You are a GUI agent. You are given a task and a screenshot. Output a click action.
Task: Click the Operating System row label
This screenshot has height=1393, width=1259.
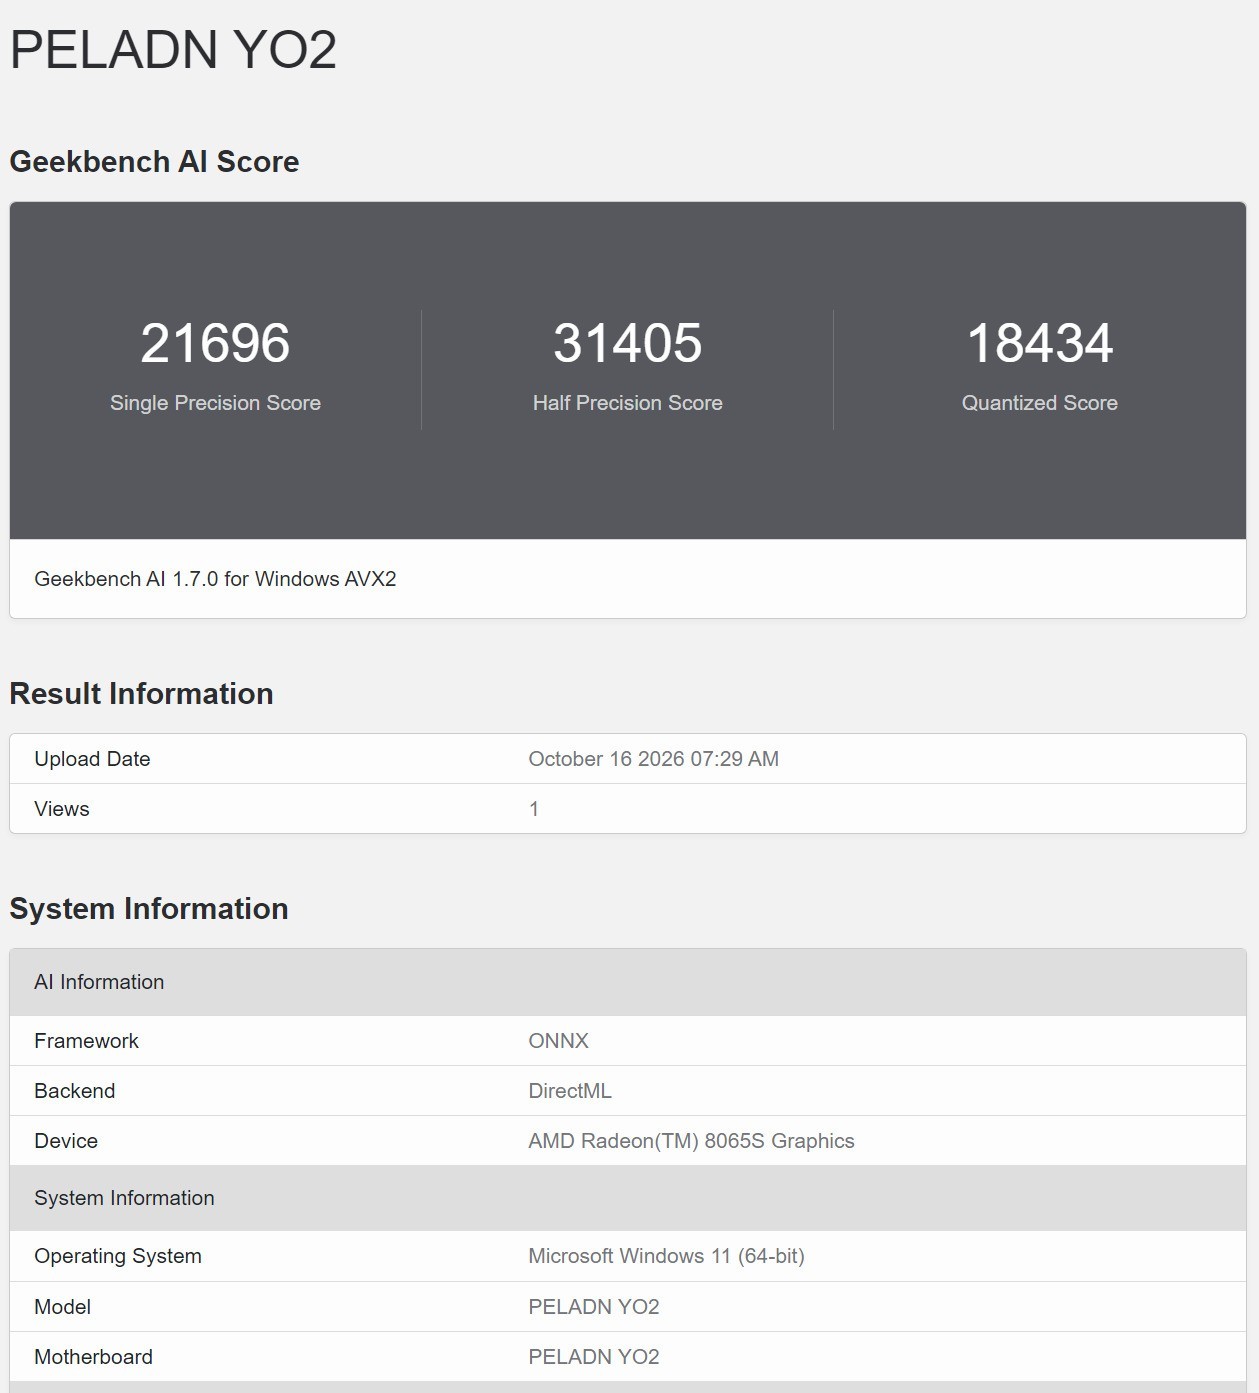pos(118,1256)
